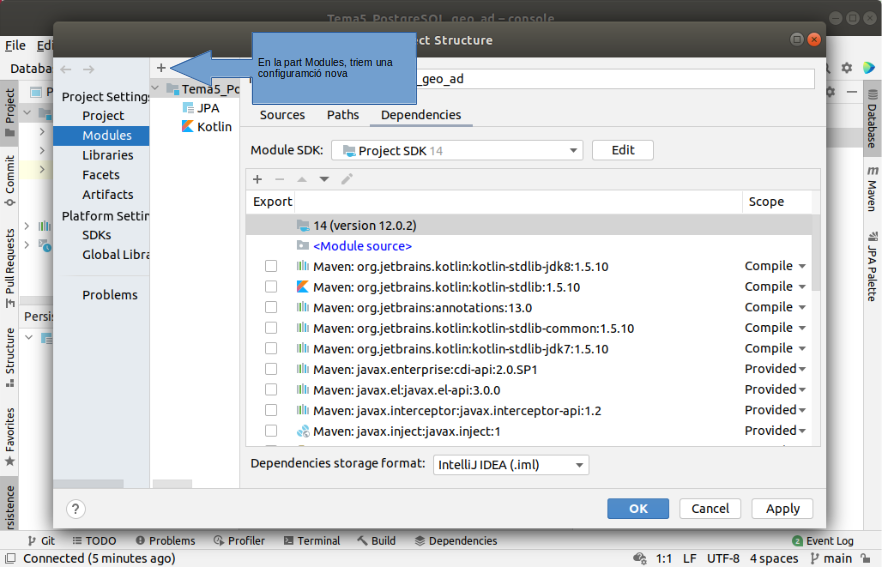This screenshot has height=567, width=882.
Task: Click the dependency list vertical scrollbar
Action: pos(816,253)
